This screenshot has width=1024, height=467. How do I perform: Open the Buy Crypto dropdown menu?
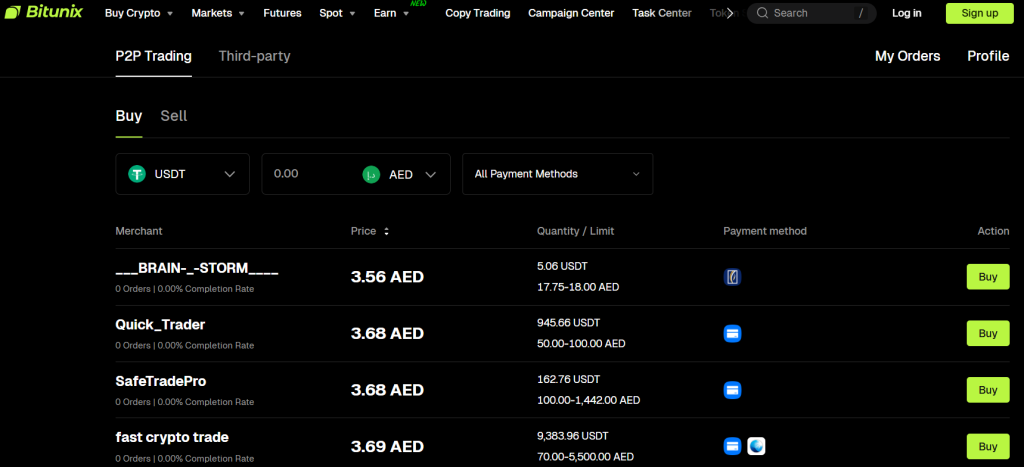pos(139,13)
